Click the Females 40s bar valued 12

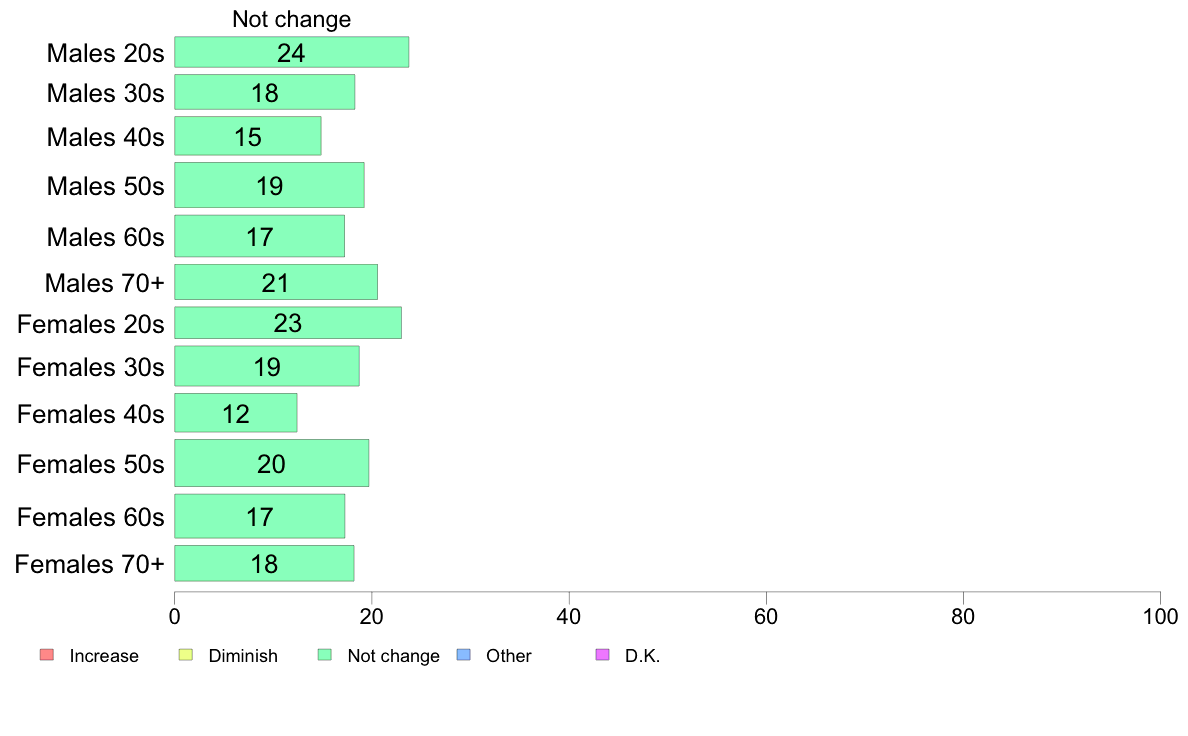click(x=236, y=413)
